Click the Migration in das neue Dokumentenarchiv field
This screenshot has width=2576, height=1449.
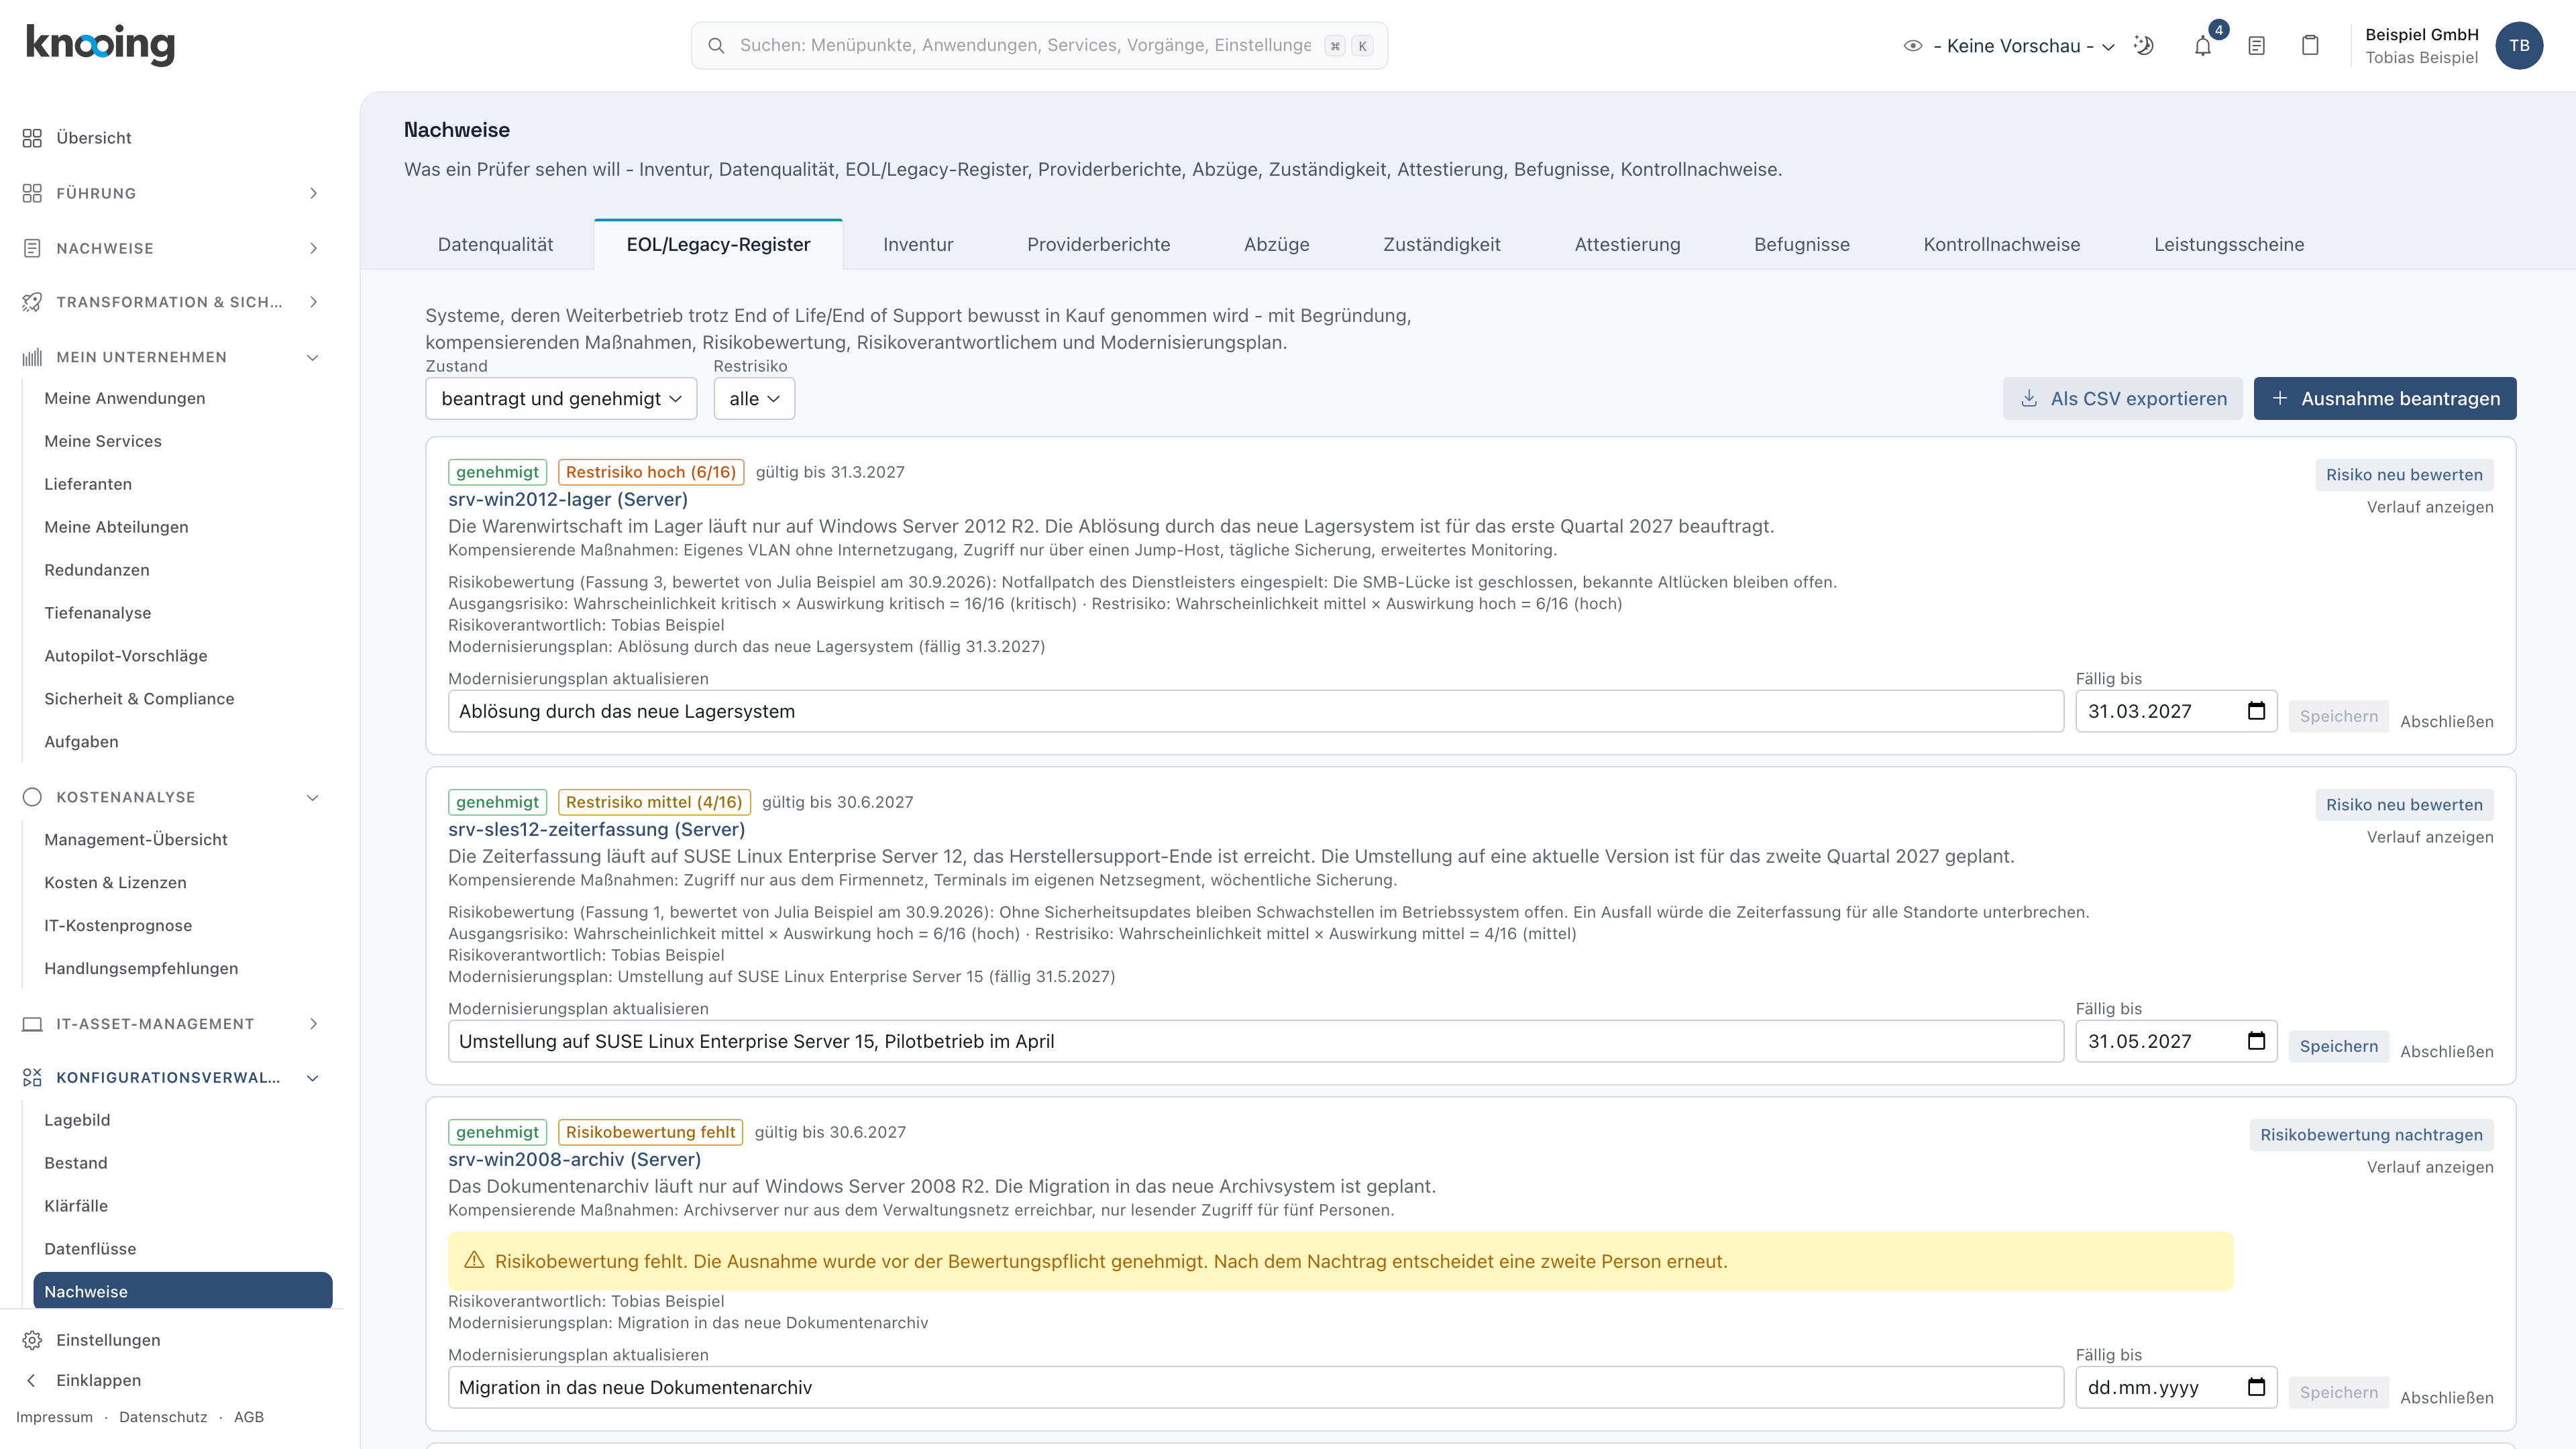[1255, 1387]
